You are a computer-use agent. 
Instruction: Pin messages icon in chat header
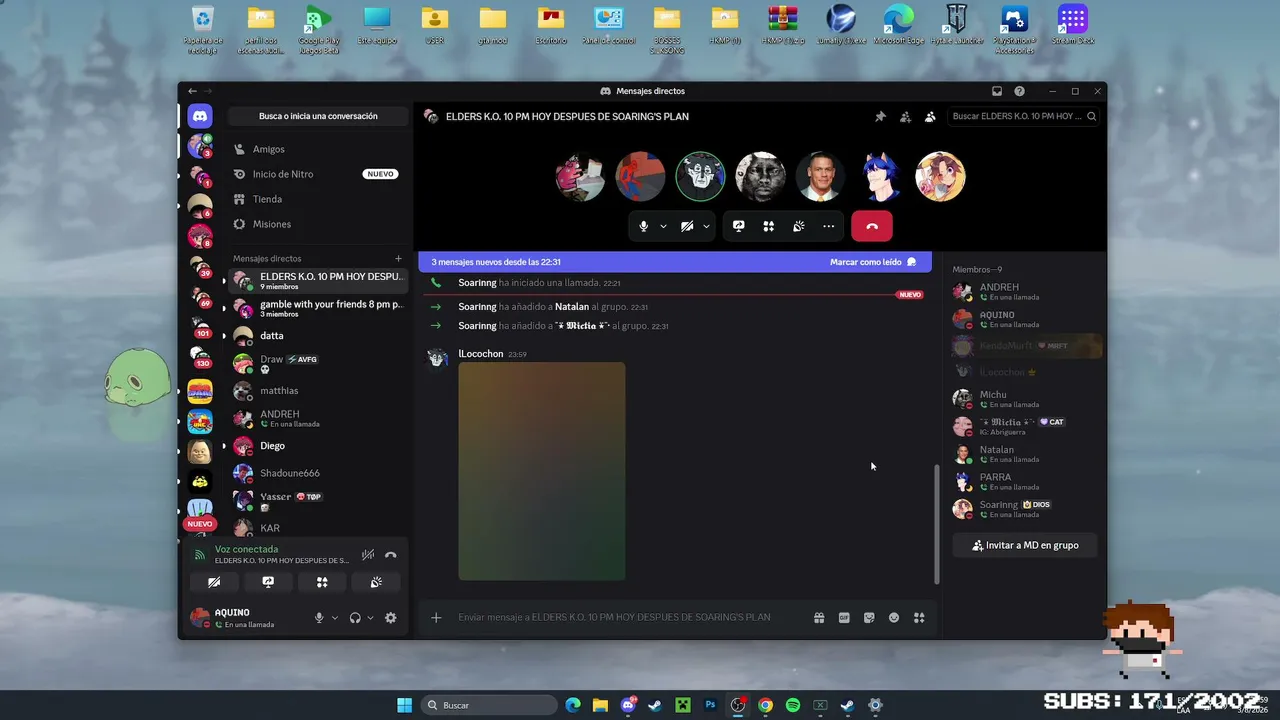(880, 117)
